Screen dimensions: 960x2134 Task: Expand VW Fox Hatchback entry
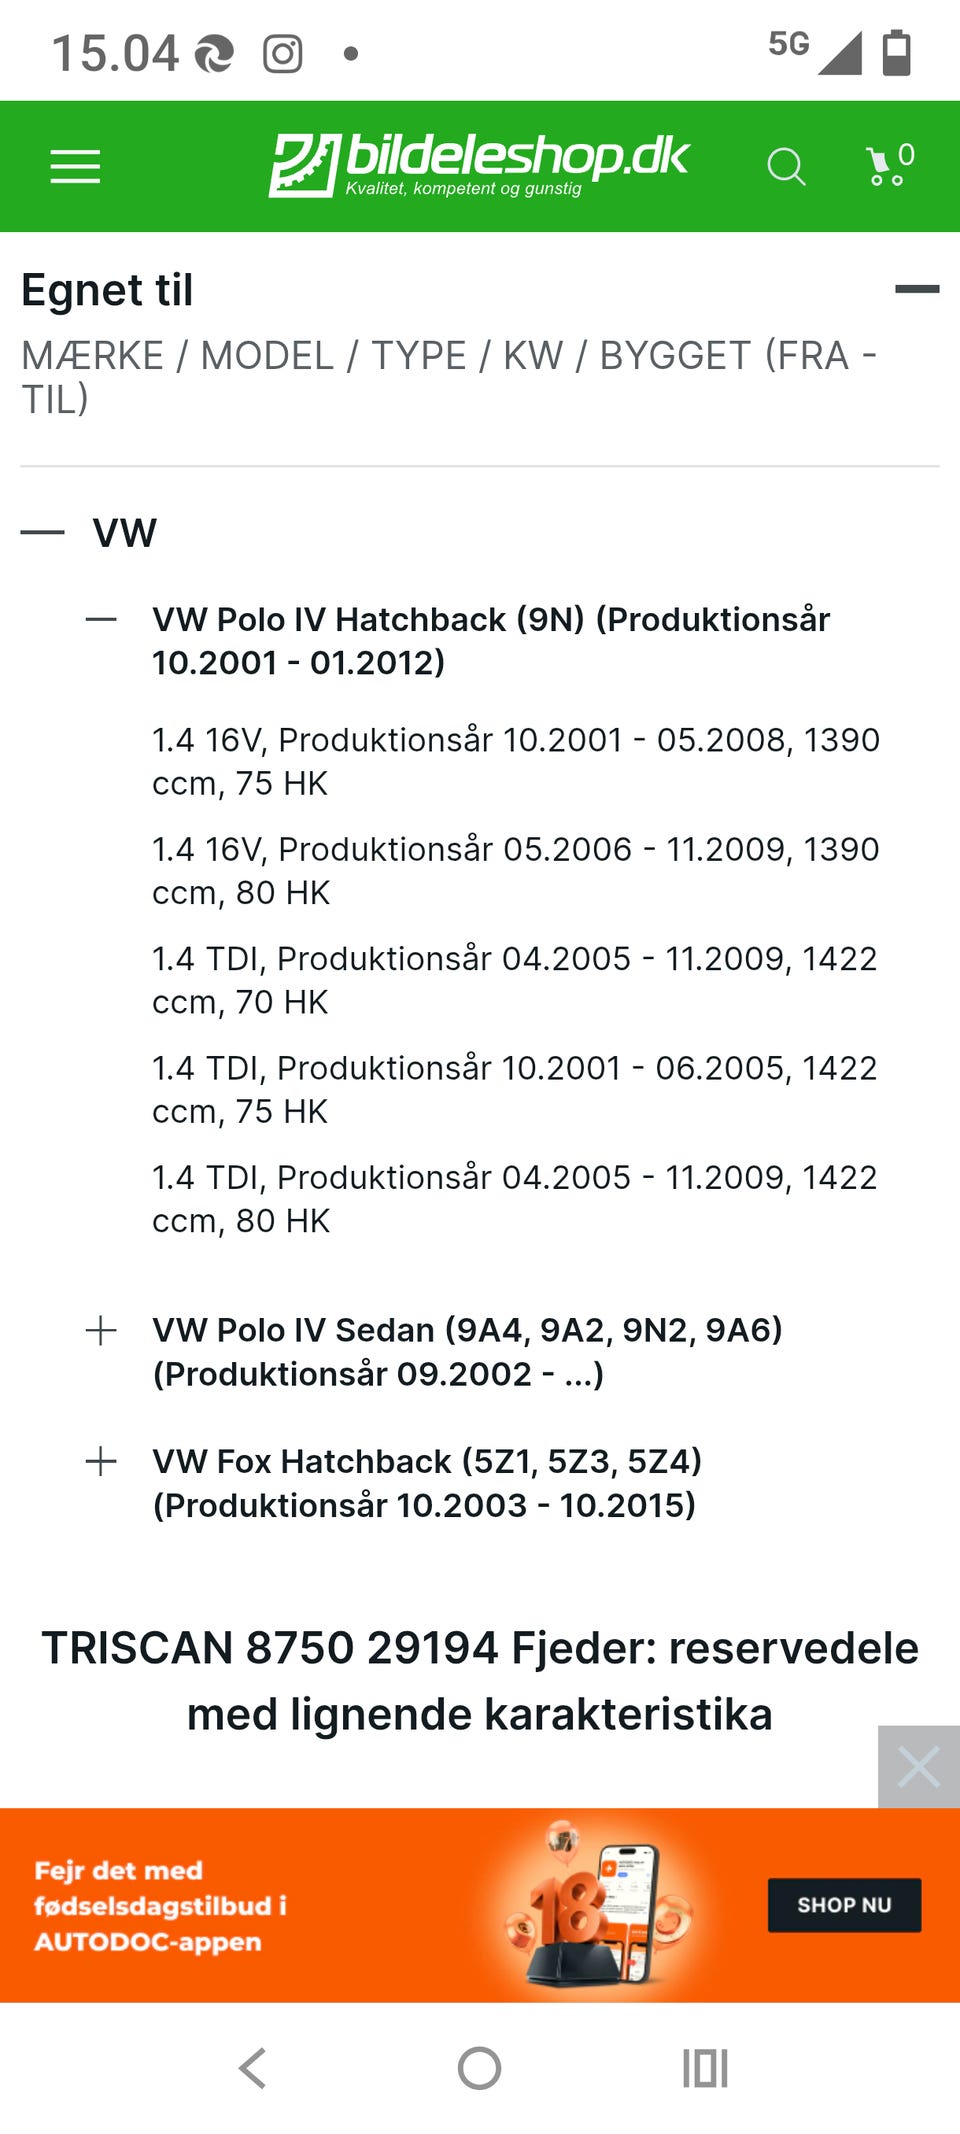pos(101,1461)
